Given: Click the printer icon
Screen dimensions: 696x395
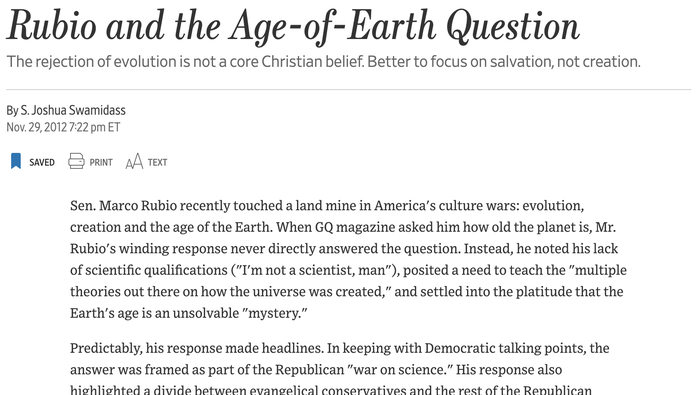Looking at the screenshot, I should click(x=76, y=161).
